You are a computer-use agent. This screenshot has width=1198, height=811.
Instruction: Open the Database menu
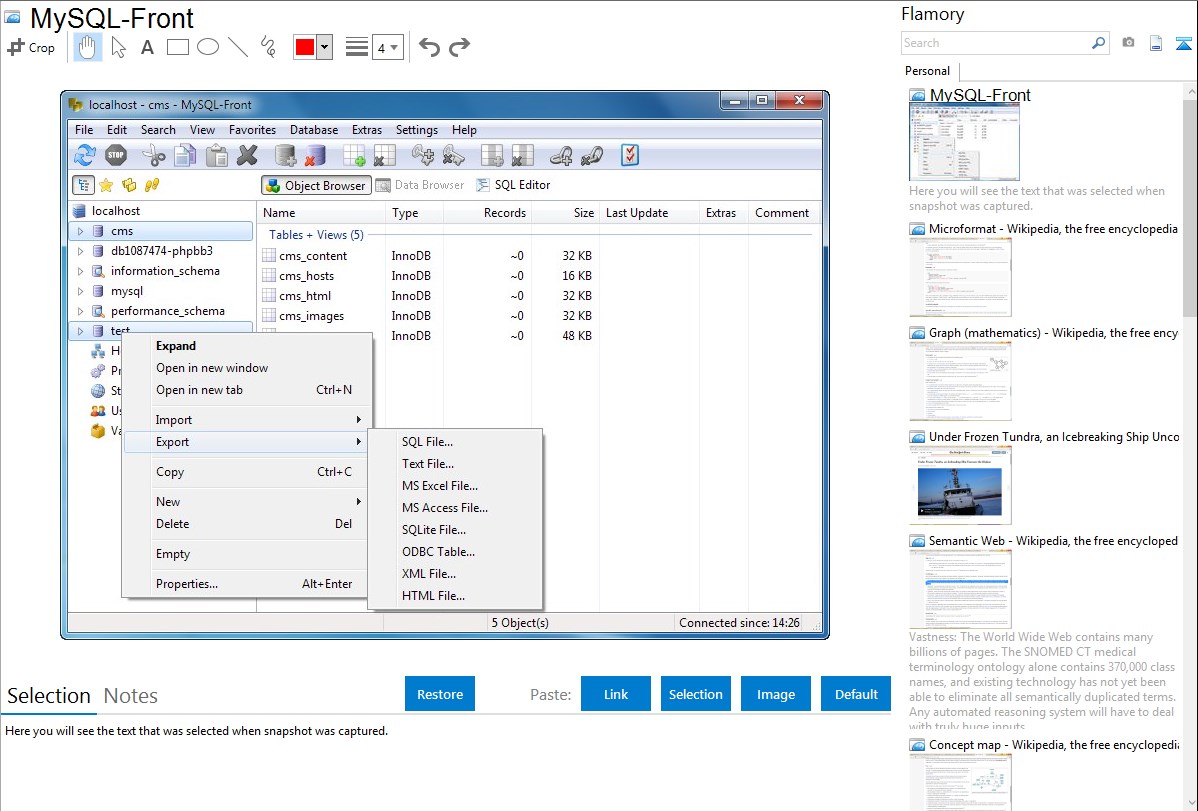314,130
